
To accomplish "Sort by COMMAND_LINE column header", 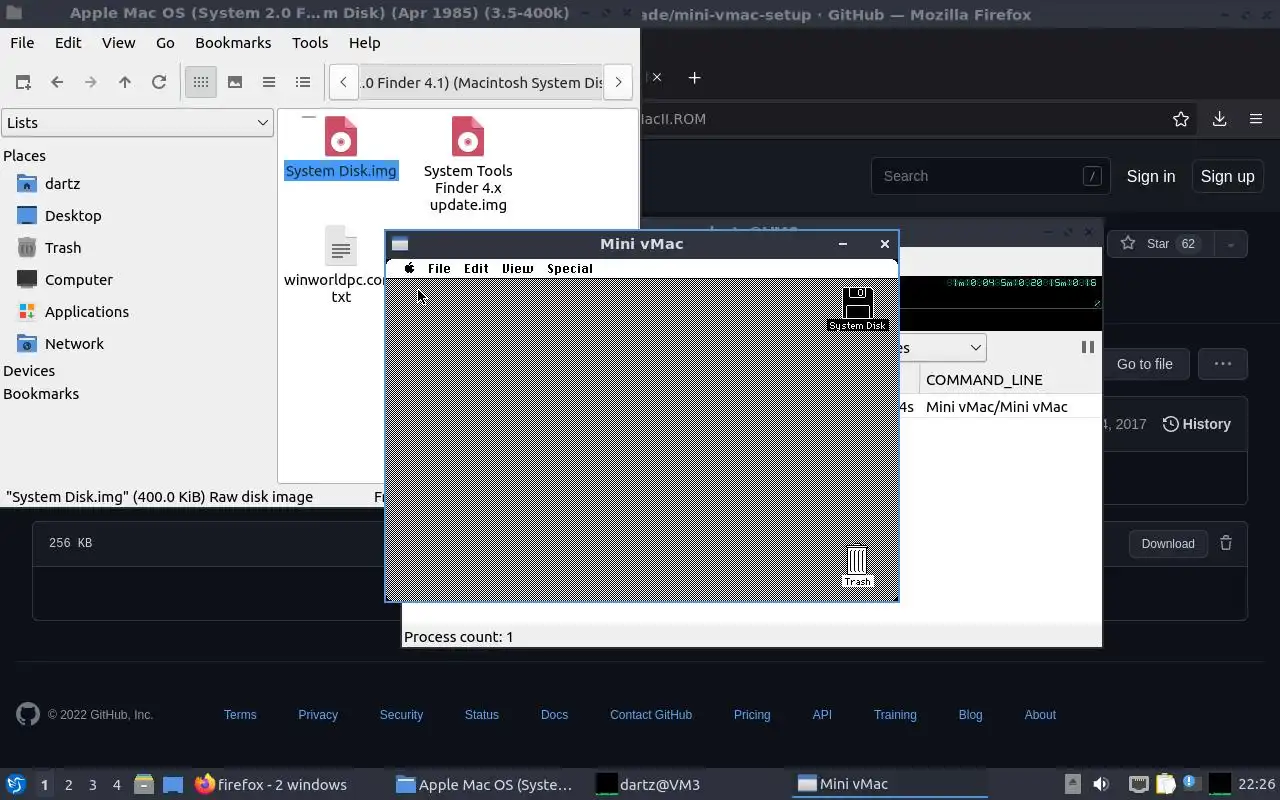I will click(x=984, y=380).
